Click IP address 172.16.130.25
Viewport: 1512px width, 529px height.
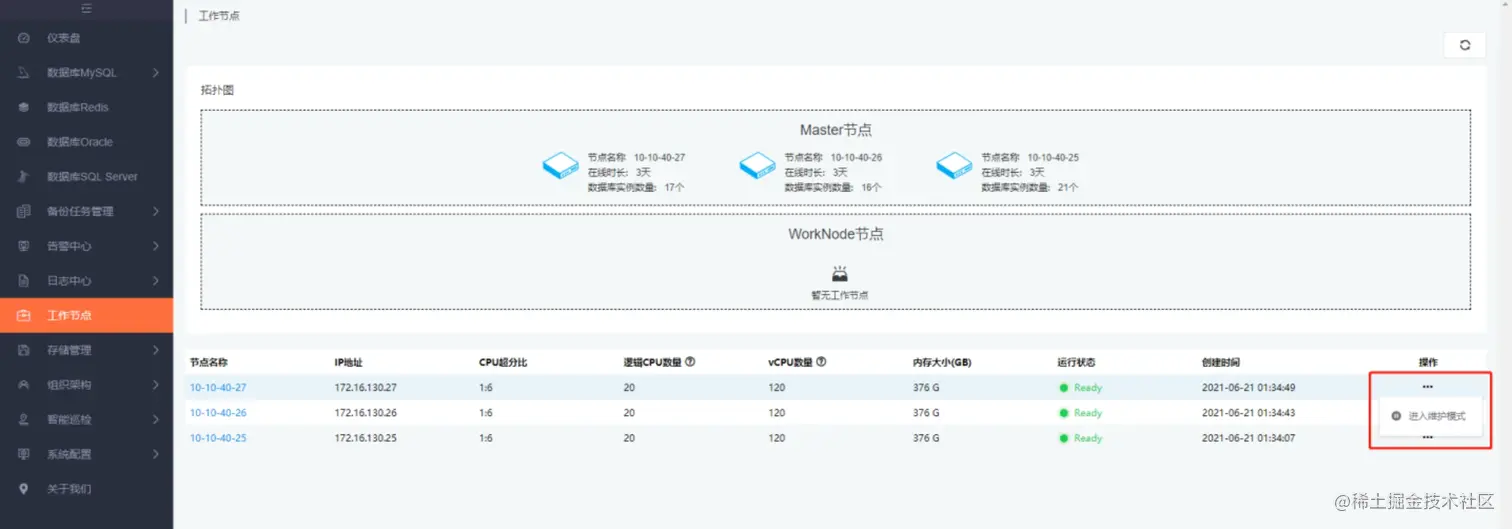(365, 438)
